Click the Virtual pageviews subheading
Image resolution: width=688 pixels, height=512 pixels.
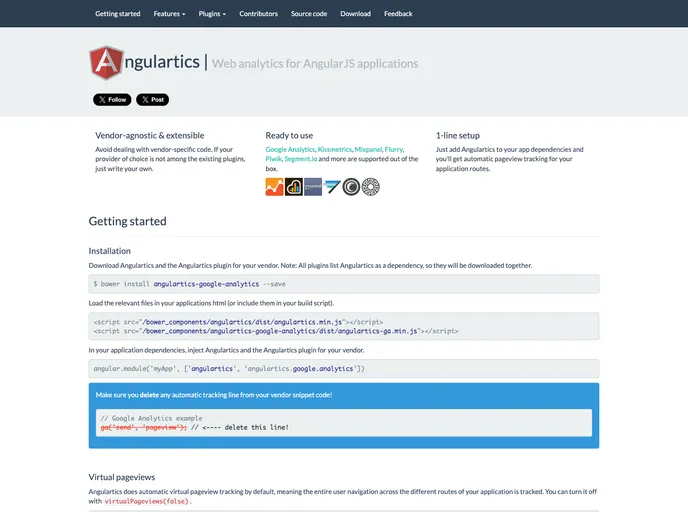[122, 477]
